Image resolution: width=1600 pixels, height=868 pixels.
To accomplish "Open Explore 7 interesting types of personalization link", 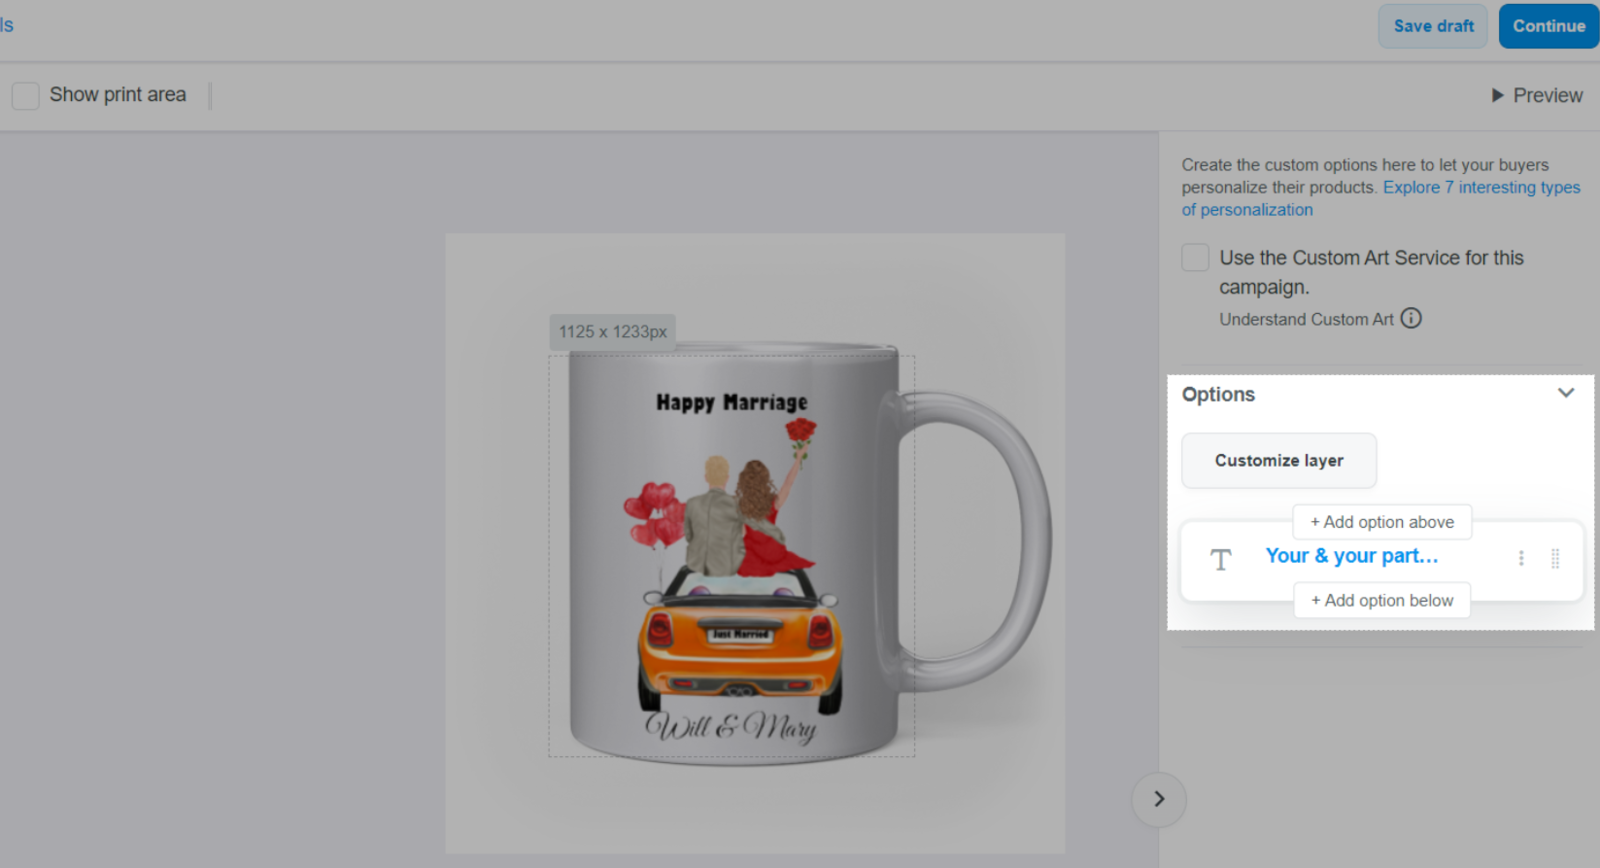I will click(x=1480, y=188).
